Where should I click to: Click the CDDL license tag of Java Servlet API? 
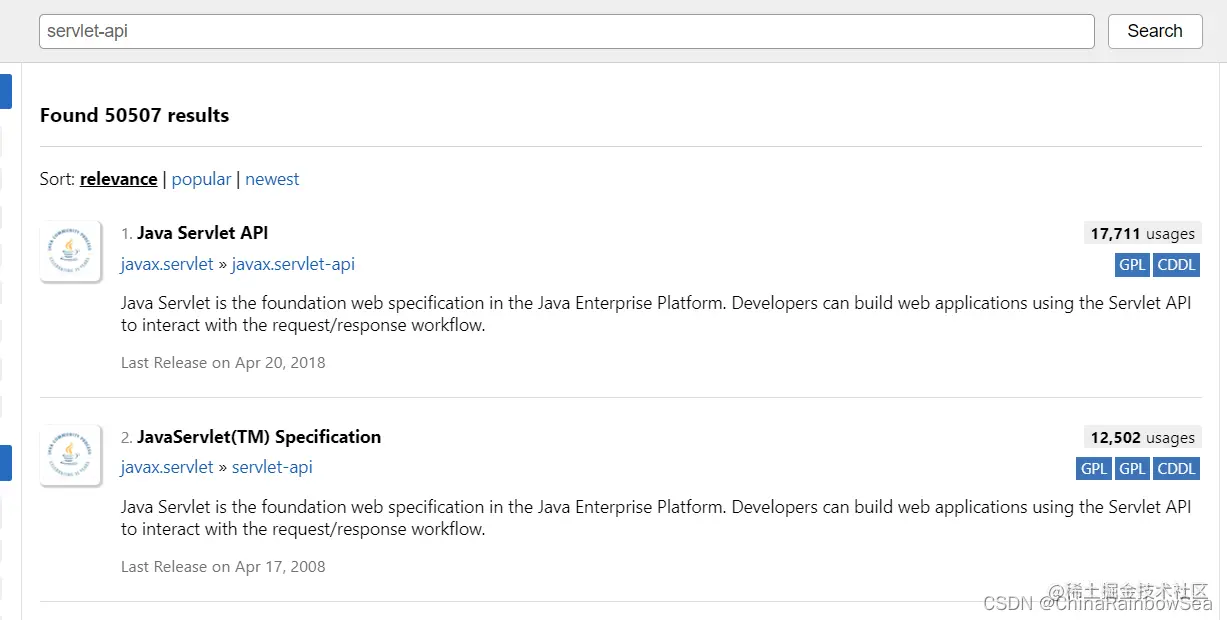(x=1176, y=265)
